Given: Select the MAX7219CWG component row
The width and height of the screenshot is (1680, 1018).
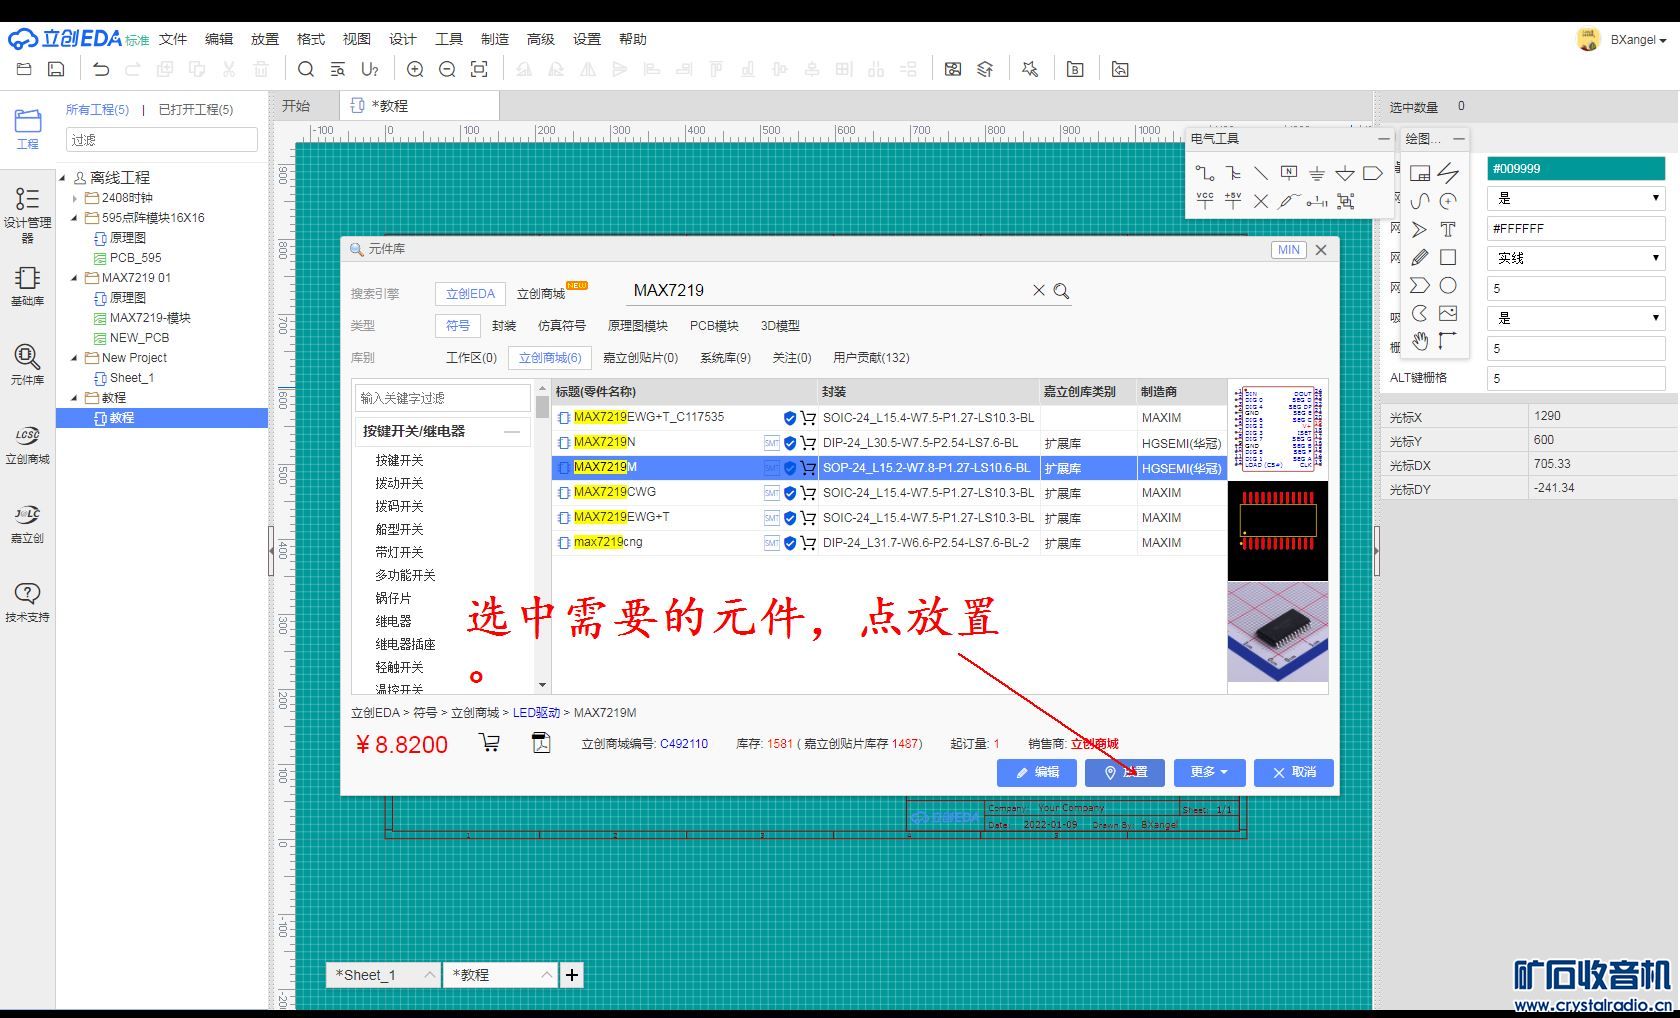Looking at the screenshot, I should point(890,493).
